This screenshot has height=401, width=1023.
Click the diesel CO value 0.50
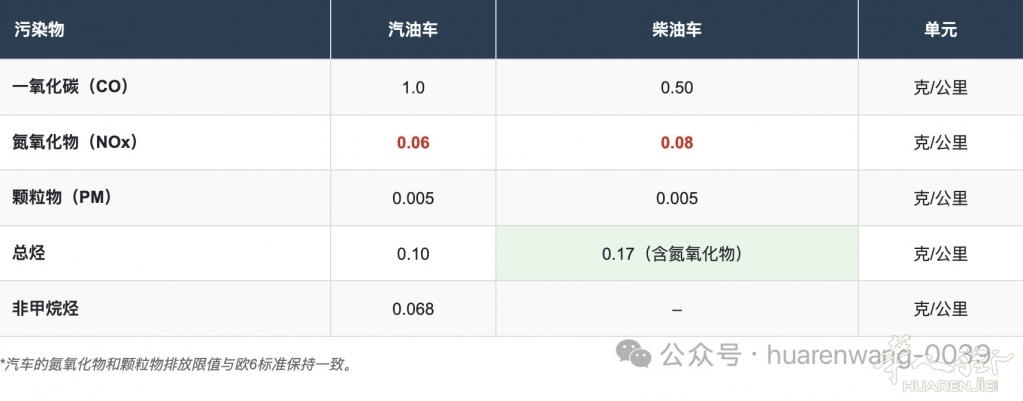pyautogui.click(x=676, y=87)
